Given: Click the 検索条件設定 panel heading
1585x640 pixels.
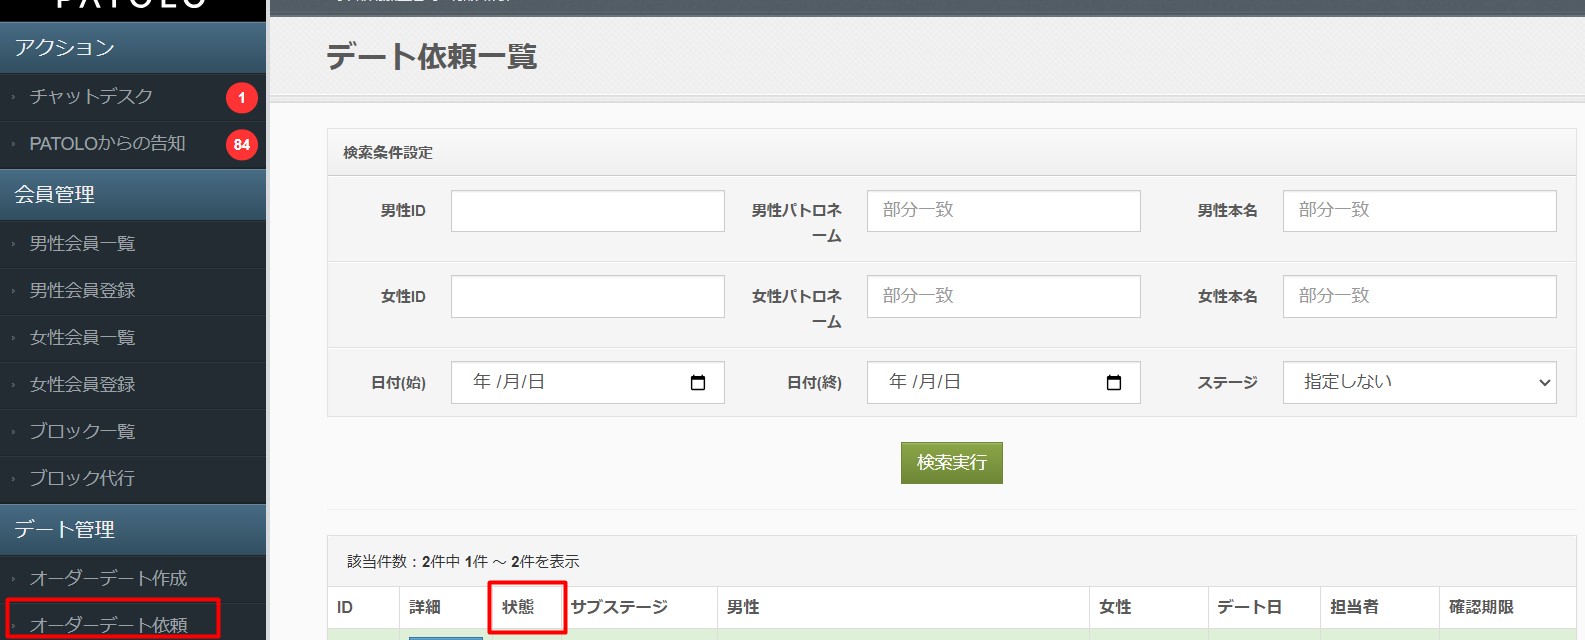Looking at the screenshot, I should (x=388, y=153).
